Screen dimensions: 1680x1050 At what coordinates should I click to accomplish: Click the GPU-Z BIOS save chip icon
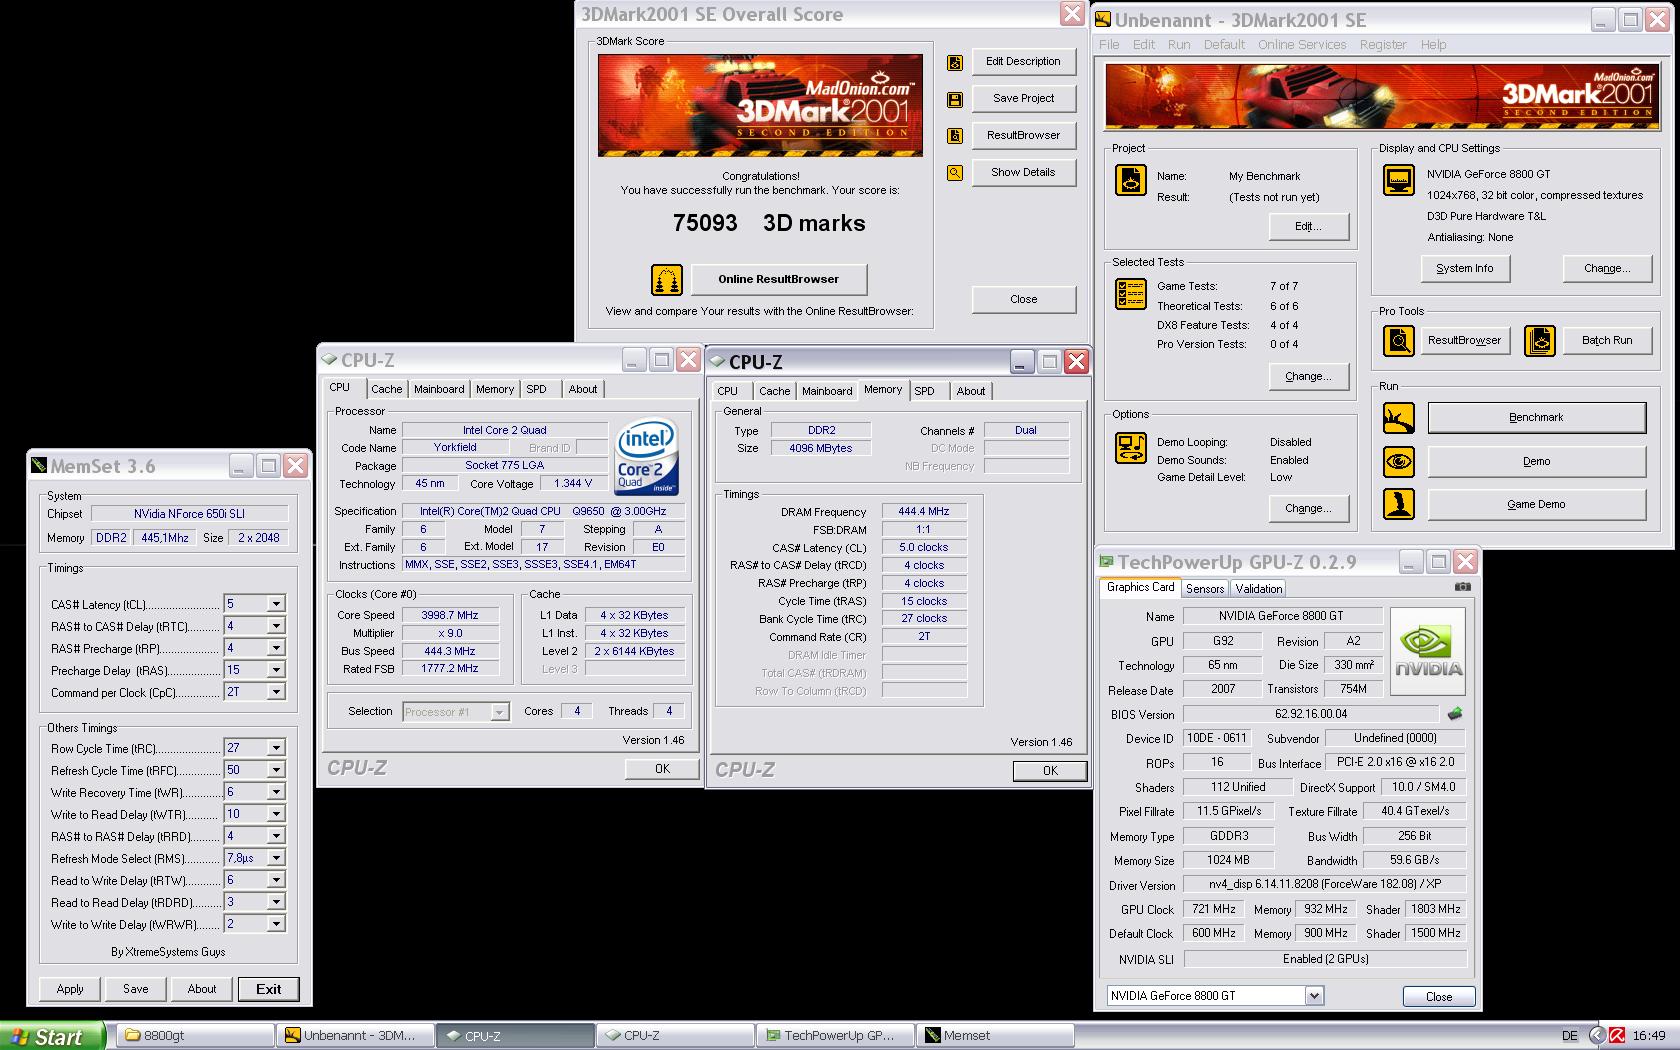click(x=1455, y=714)
